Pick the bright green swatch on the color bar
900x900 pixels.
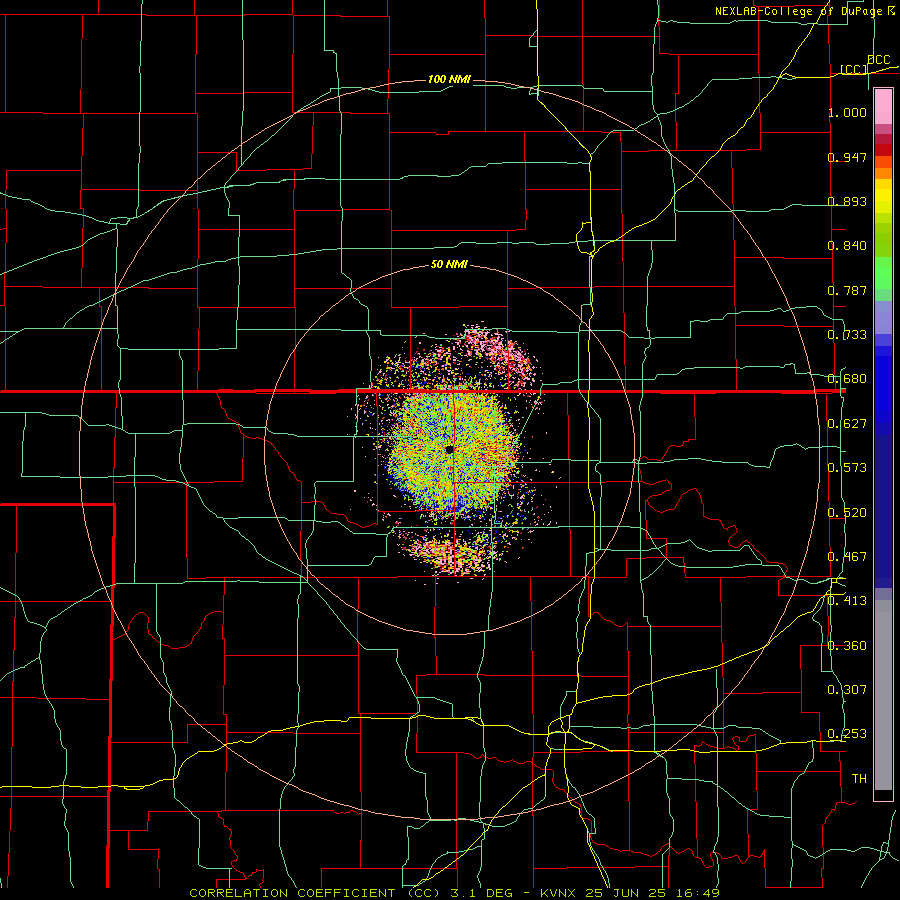[883, 273]
